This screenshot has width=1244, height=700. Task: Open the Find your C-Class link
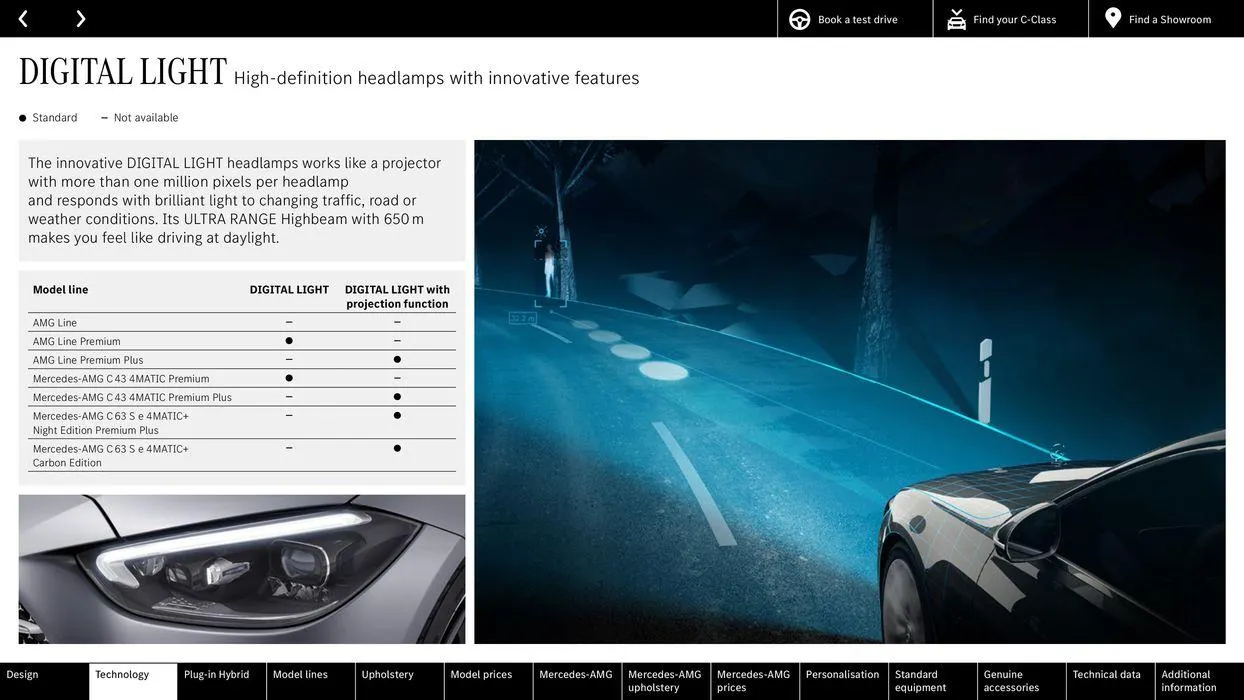click(1014, 20)
